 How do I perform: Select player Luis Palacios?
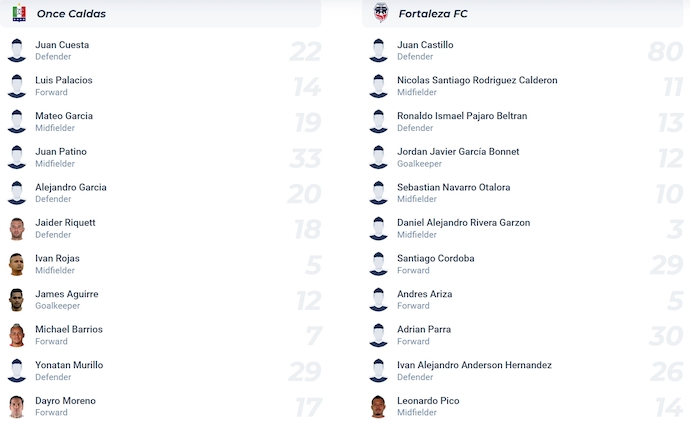coord(64,80)
